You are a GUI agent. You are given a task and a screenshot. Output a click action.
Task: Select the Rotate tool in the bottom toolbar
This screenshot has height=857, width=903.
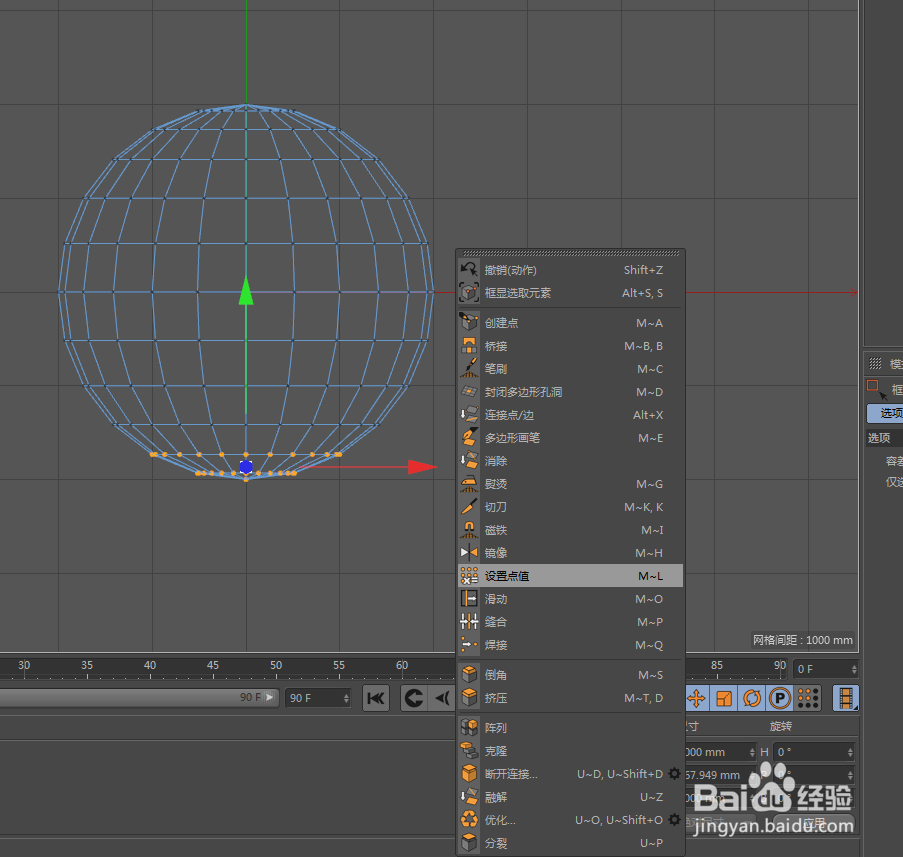click(x=752, y=697)
